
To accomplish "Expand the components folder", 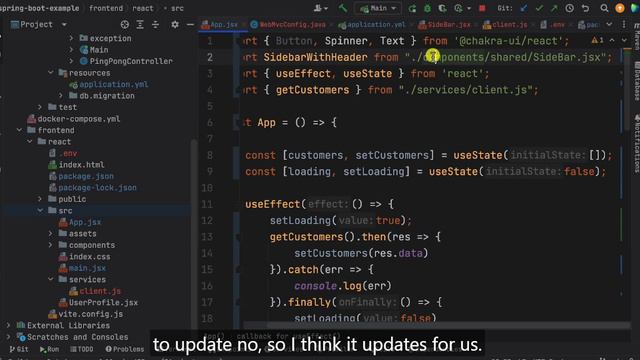I will click(51, 245).
